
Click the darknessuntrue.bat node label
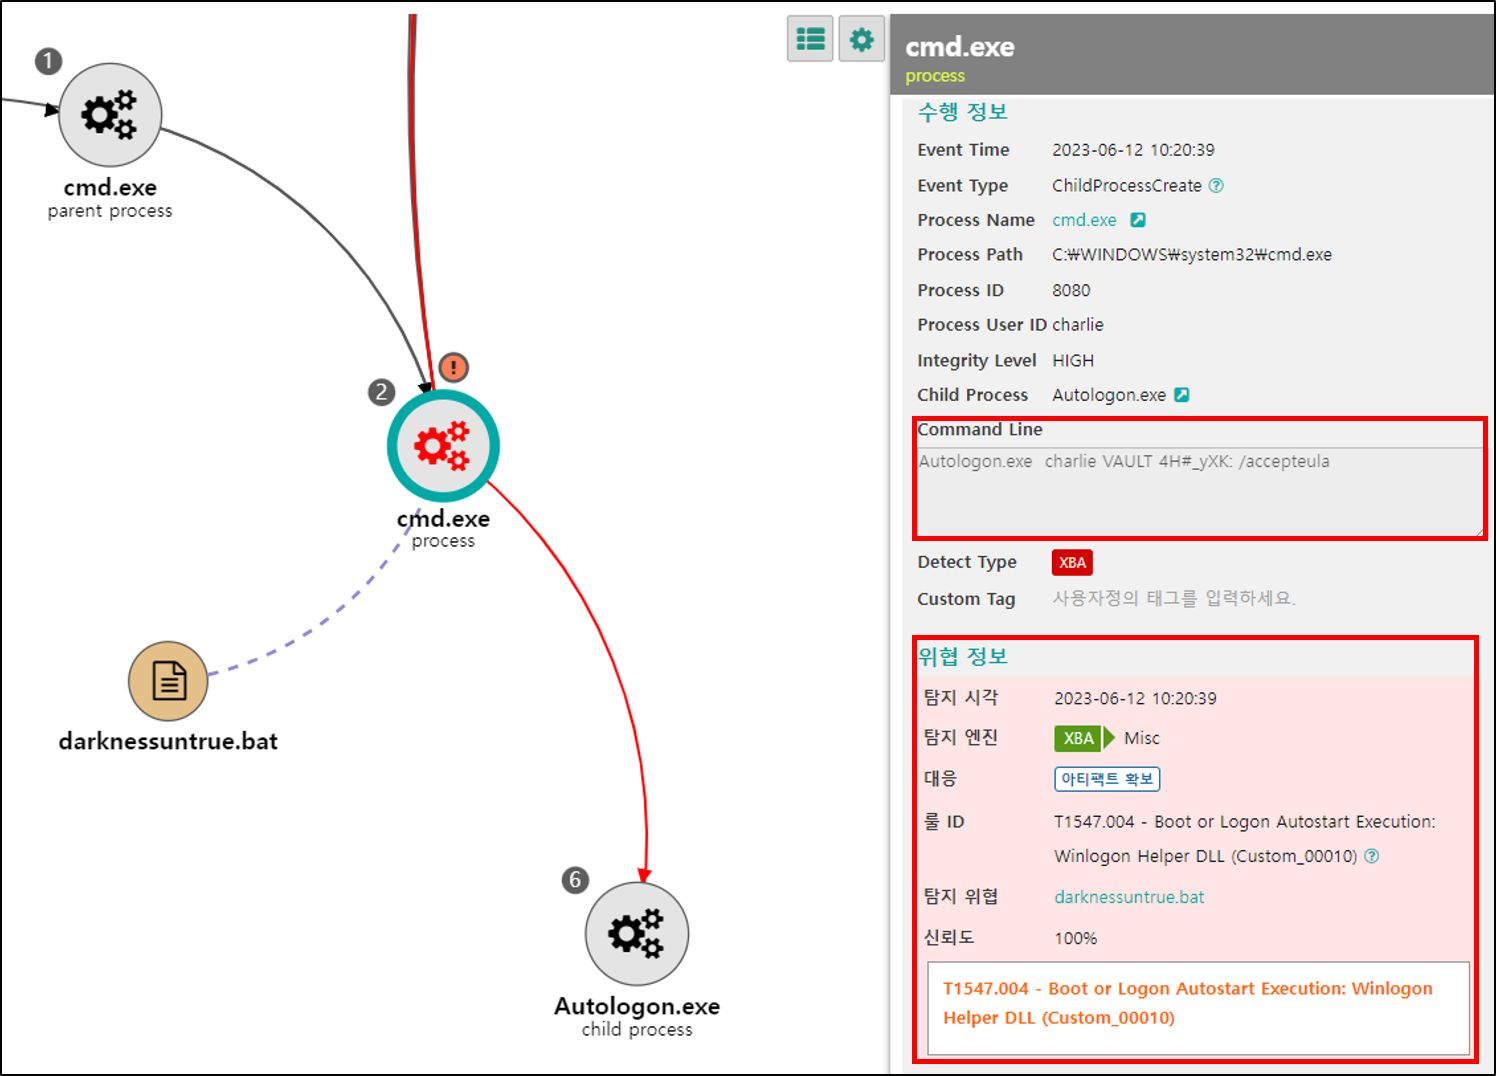pyautogui.click(x=168, y=741)
